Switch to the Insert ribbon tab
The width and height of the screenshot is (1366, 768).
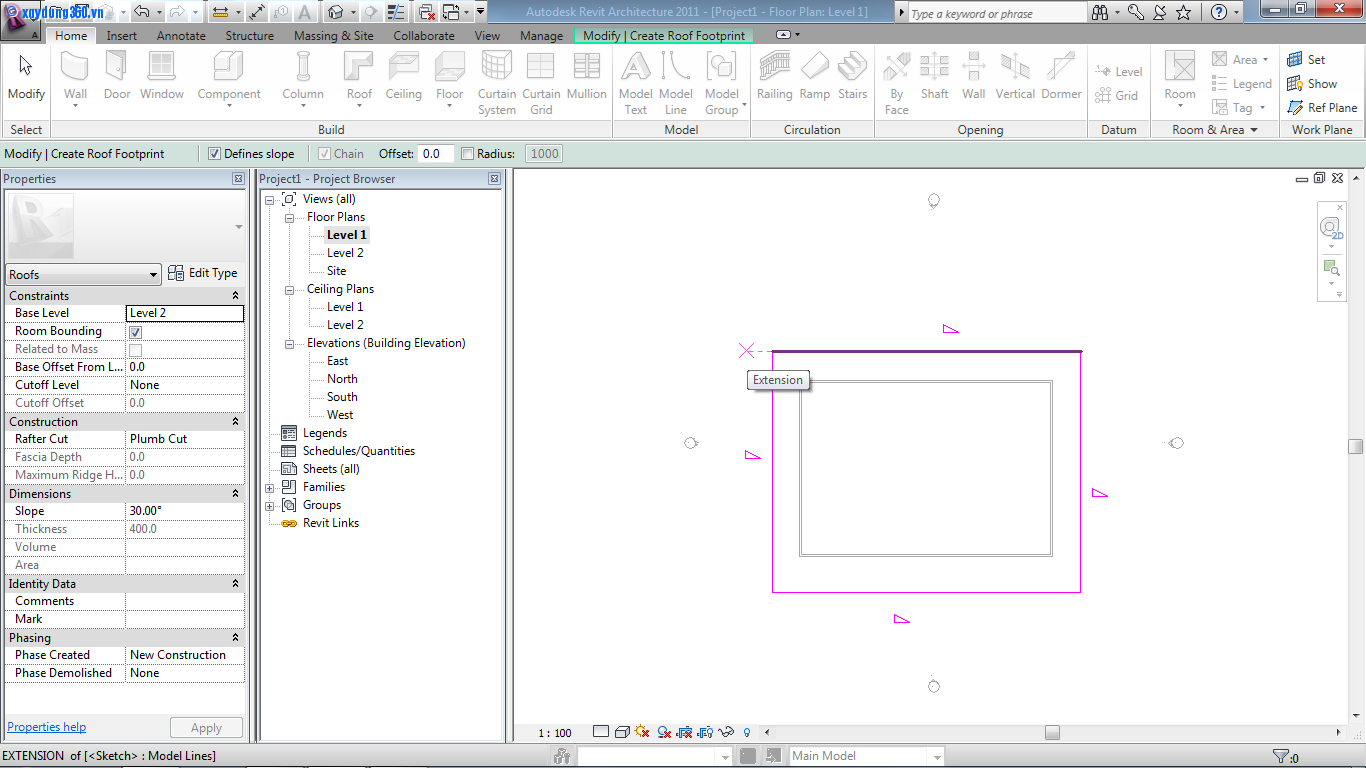122,35
